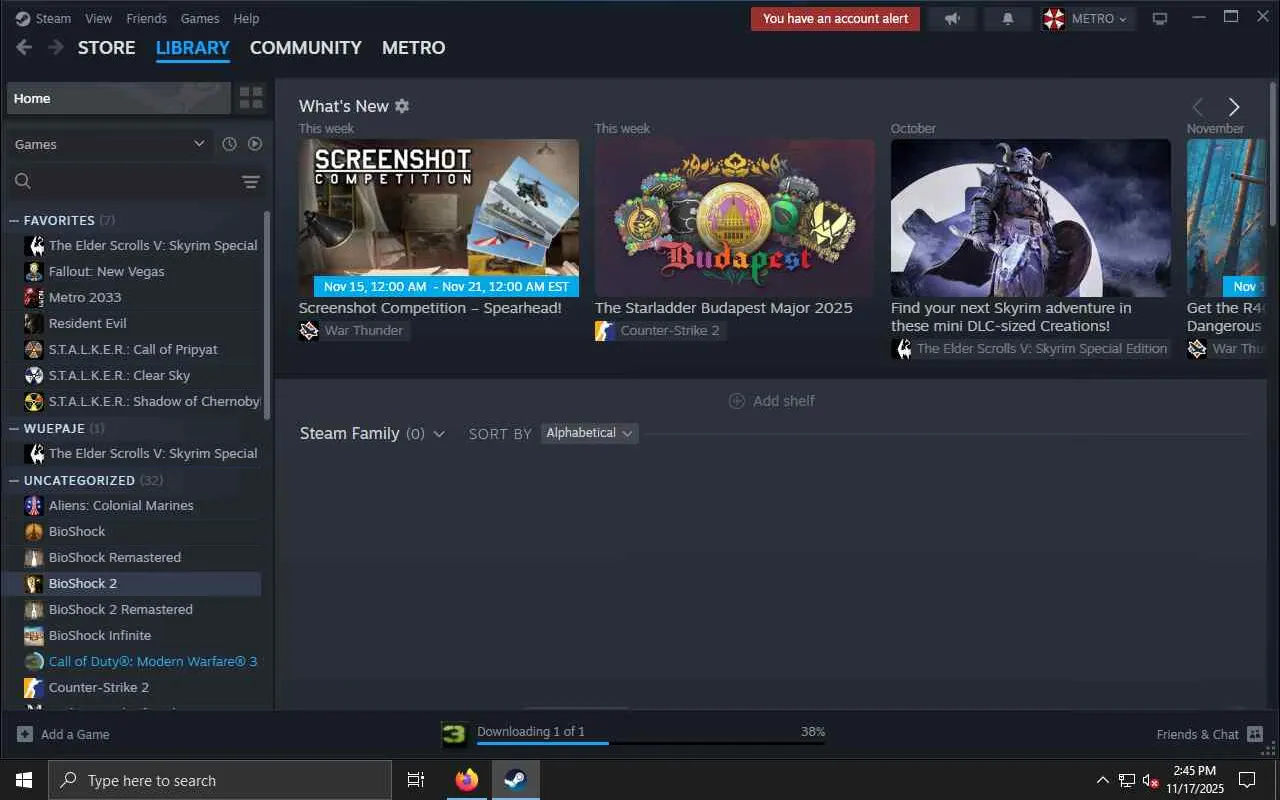Toggle the ready-to-play filter icon
Viewport: 1280px width, 800px height.
coord(255,144)
